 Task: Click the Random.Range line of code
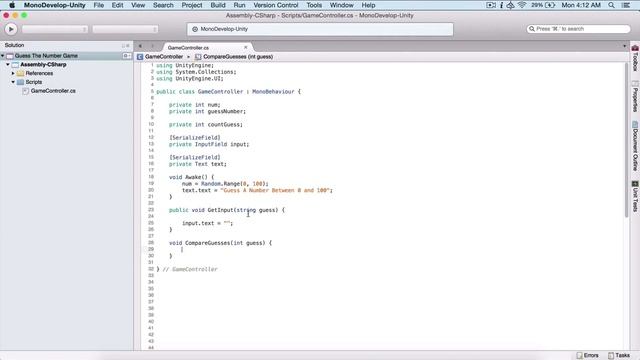[225, 184]
